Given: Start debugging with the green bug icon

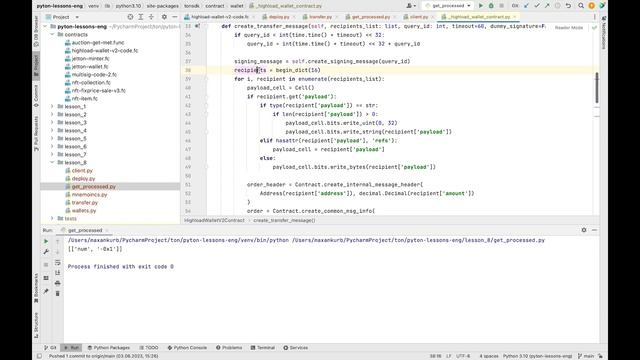Looking at the screenshot, I should (x=491, y=6).
